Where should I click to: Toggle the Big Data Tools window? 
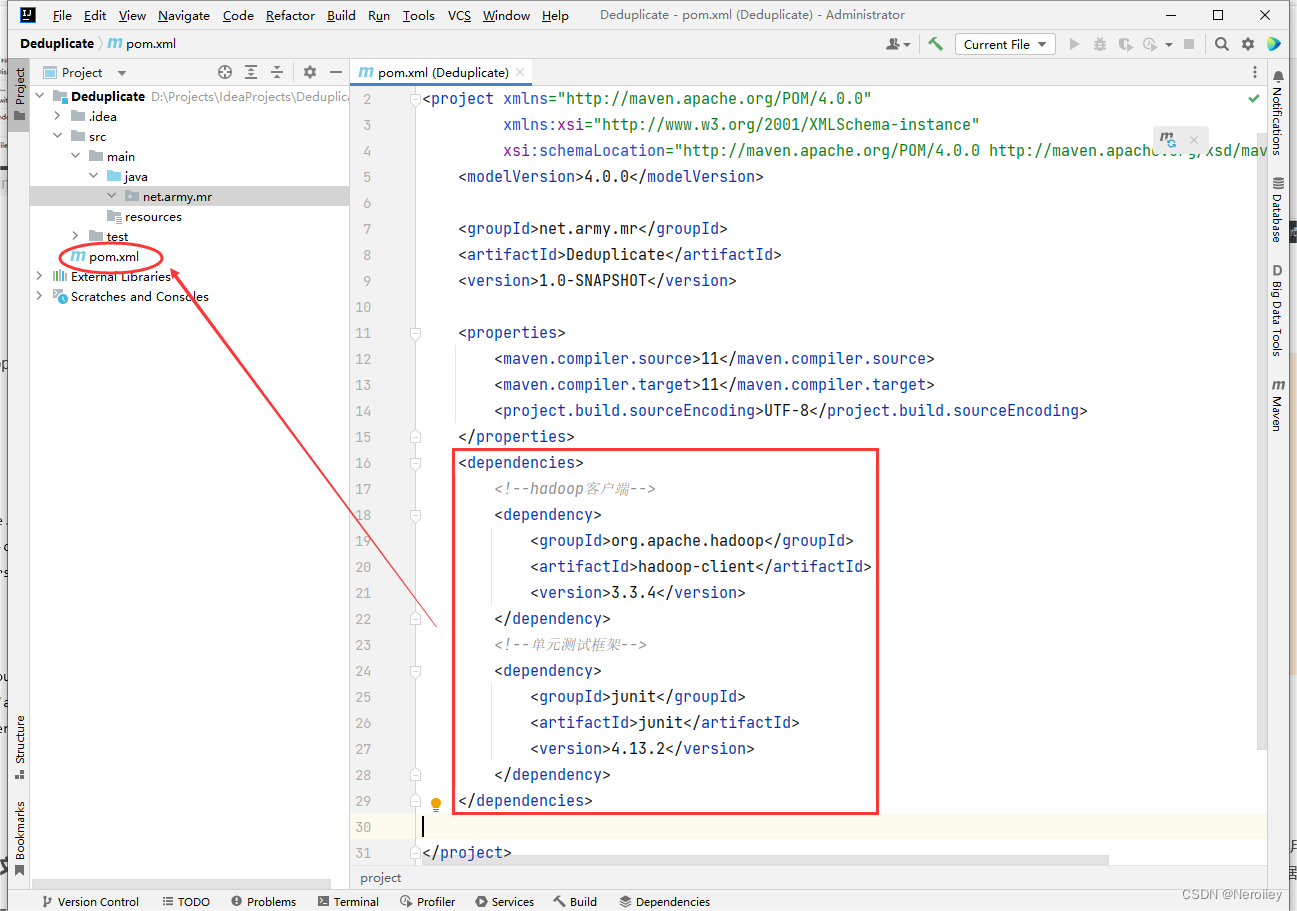[1278, 310]
